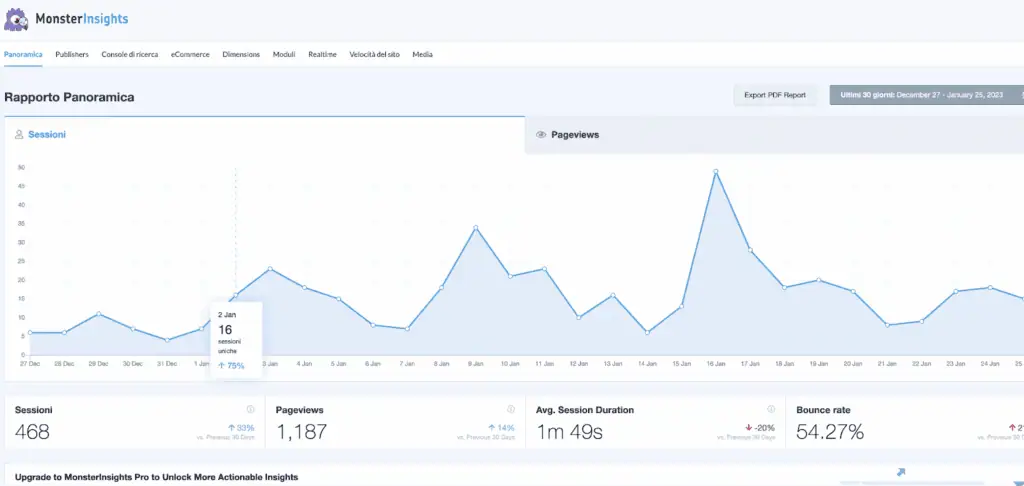Click the eye icon beside Pageviews
Image resolution: width=1024 pixels, height=486 pixels.
(541, 134)
